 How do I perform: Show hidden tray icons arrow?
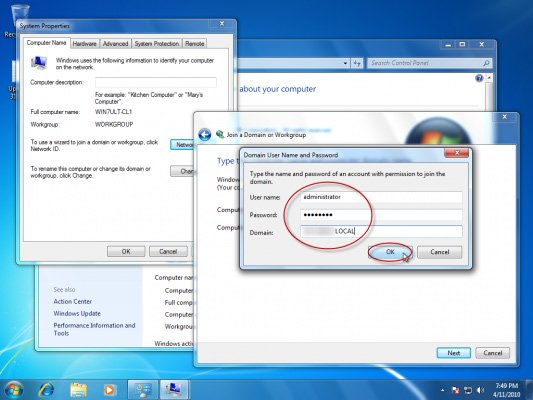click(x=442, y=390)
